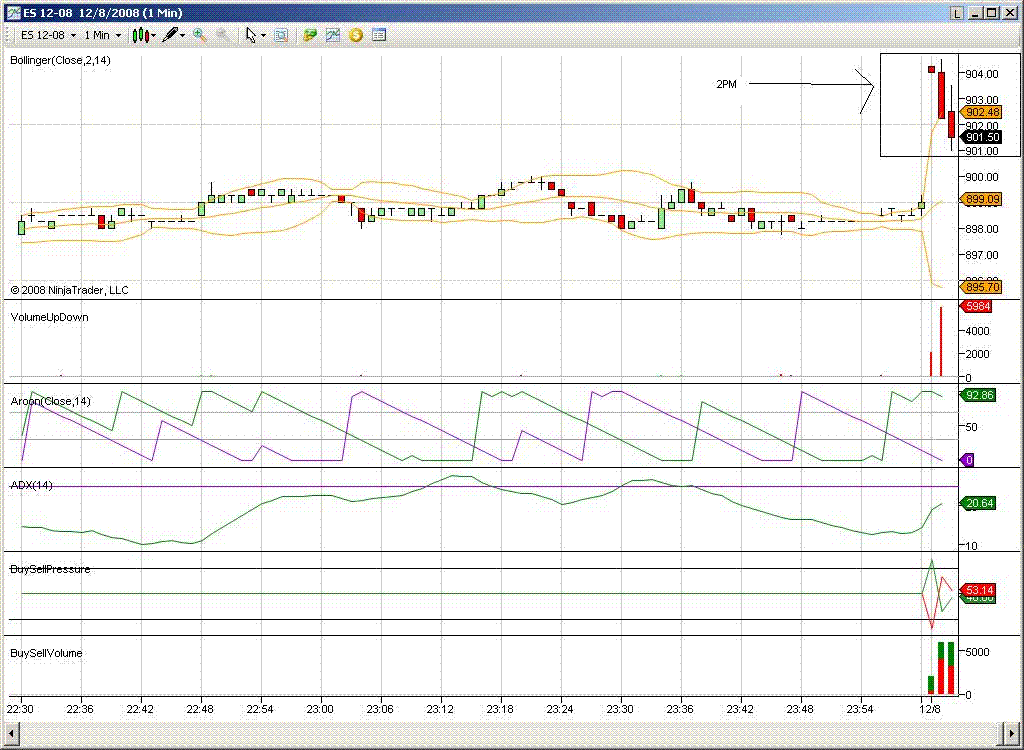Viewport: 1024px width, 750px height.
Task: Click the 23:36 time axis label
Action: pos(680,709)
